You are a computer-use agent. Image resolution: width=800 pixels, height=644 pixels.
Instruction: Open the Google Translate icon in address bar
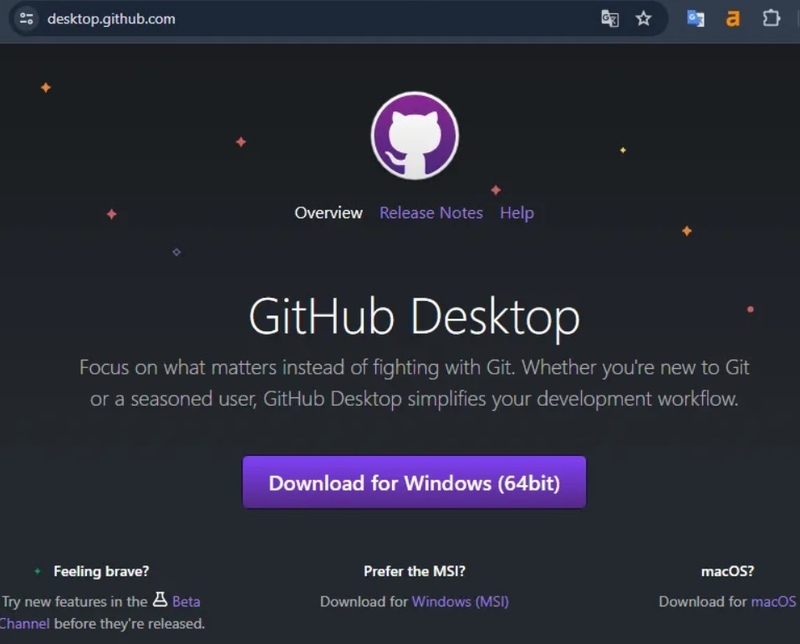[x=610, y=19]
